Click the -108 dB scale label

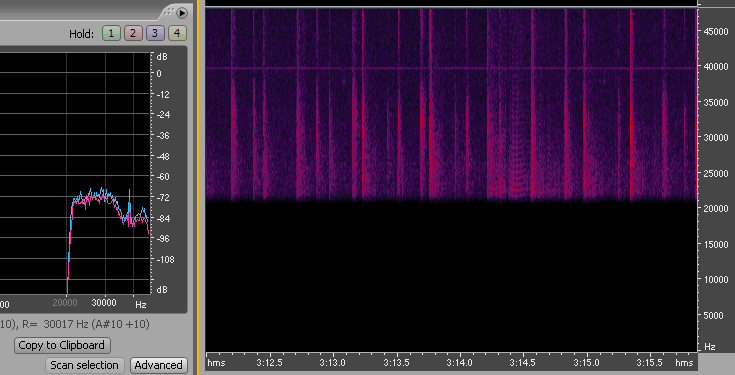[165, 259]
